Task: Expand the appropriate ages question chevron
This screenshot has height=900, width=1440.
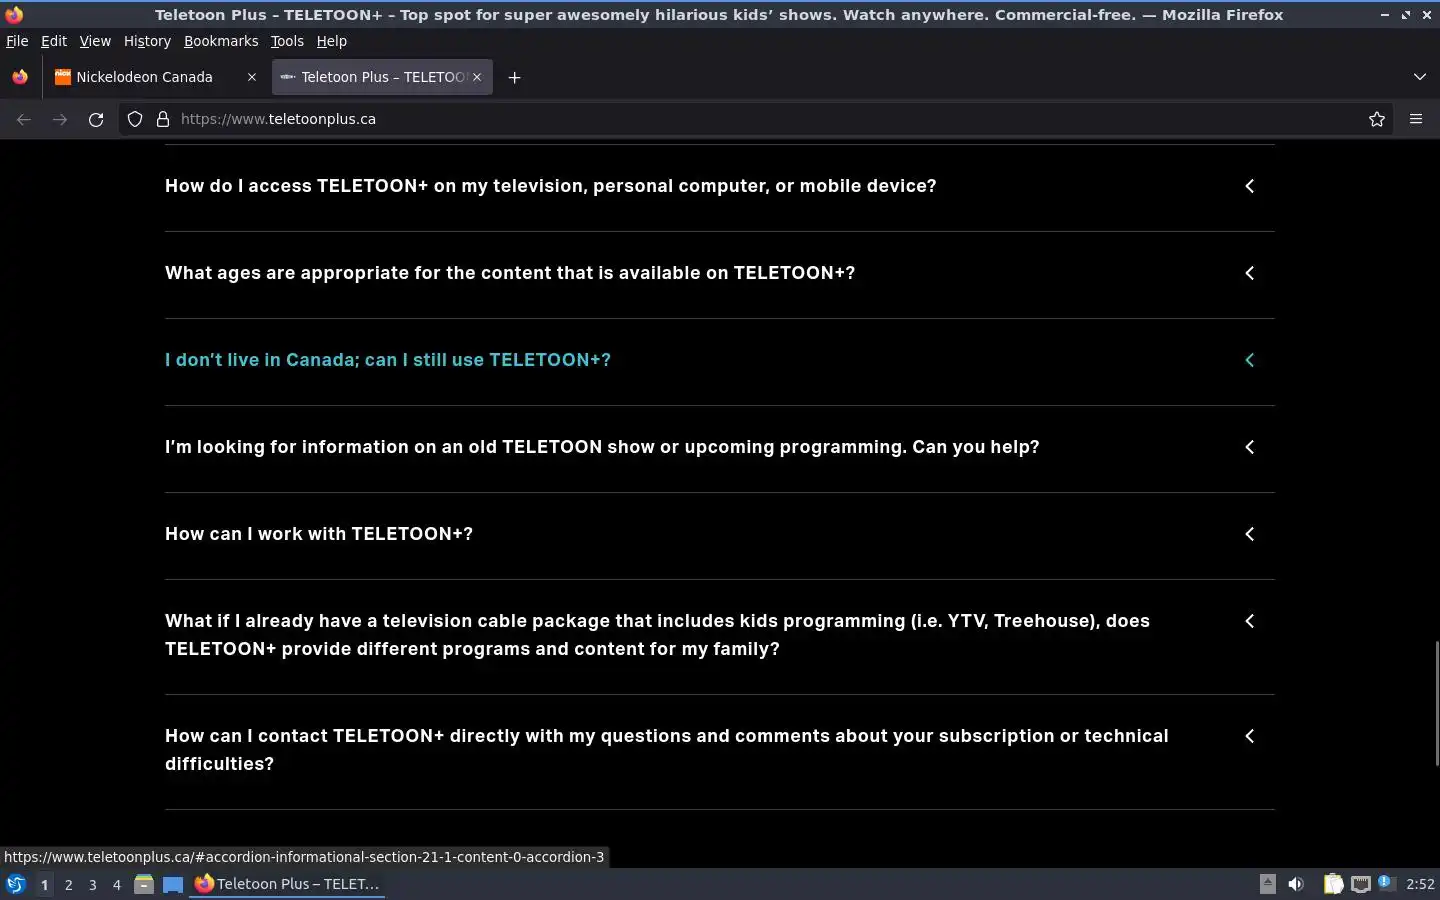Action: click(1250, 273)
